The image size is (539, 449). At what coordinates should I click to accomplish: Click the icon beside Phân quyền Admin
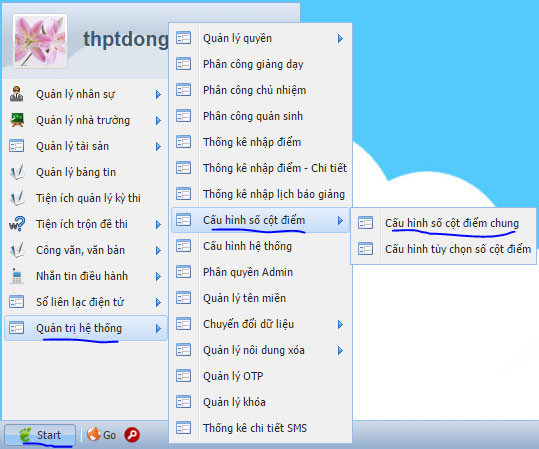[x=184, y=272]
